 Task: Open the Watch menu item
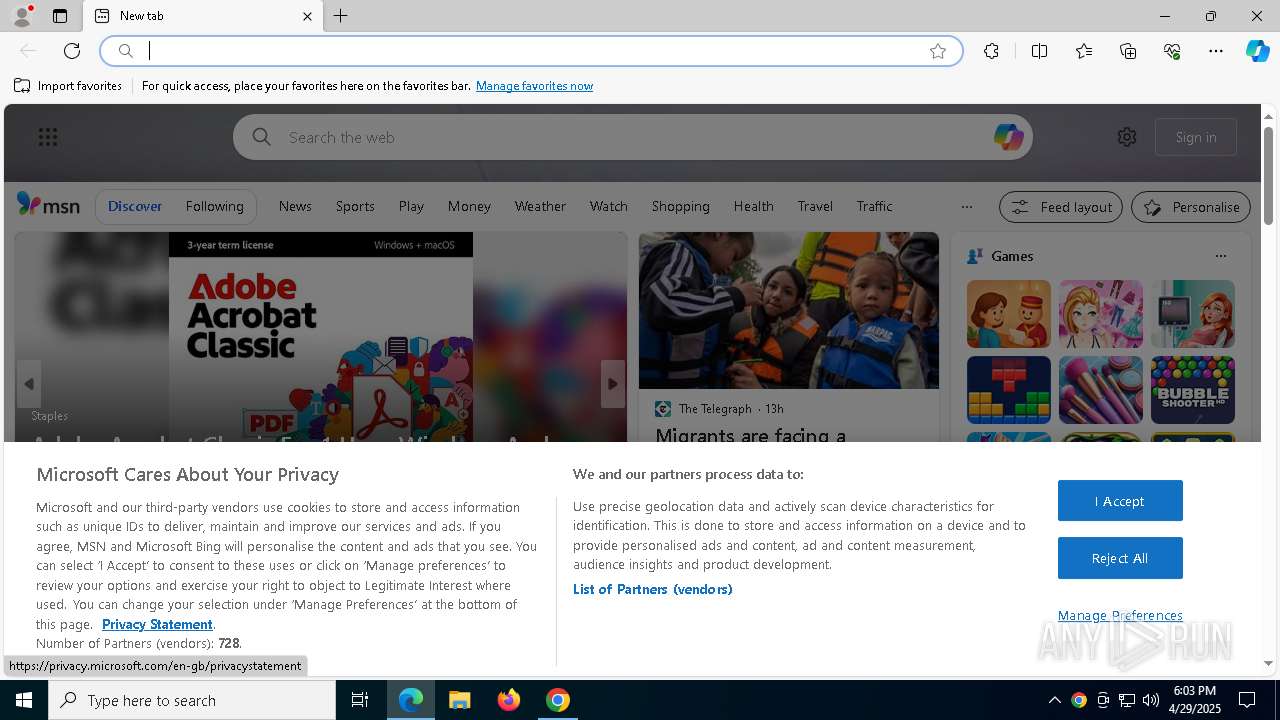click(608, 206)
